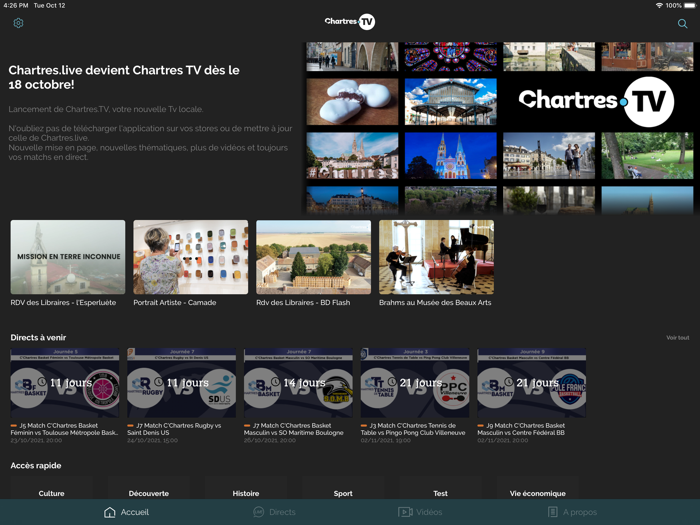Switch to the Accueil tab
This screenshot has height=525, width=700.
(126, 512)
